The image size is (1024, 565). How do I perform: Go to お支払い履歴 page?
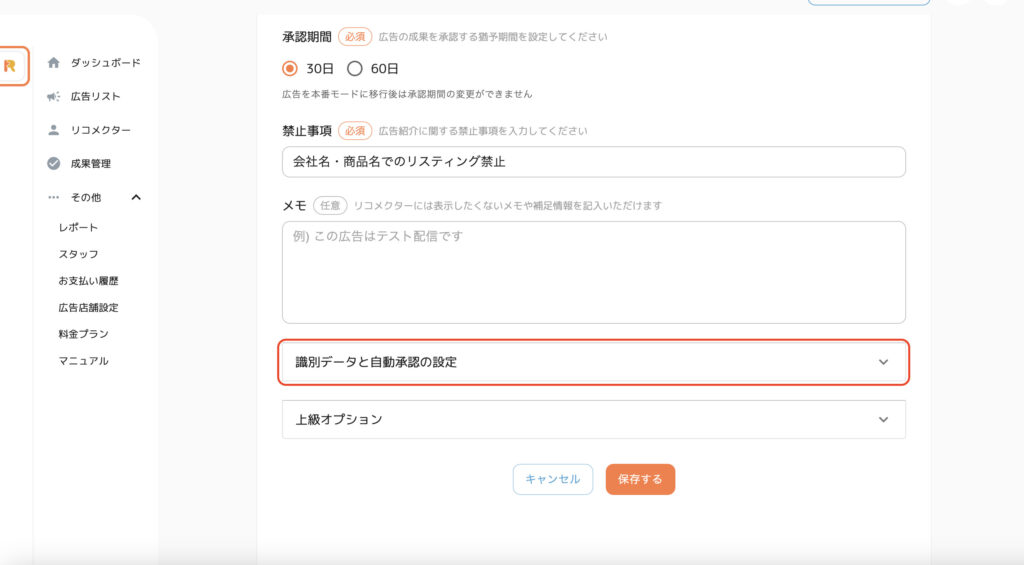[x=88, y=281]
